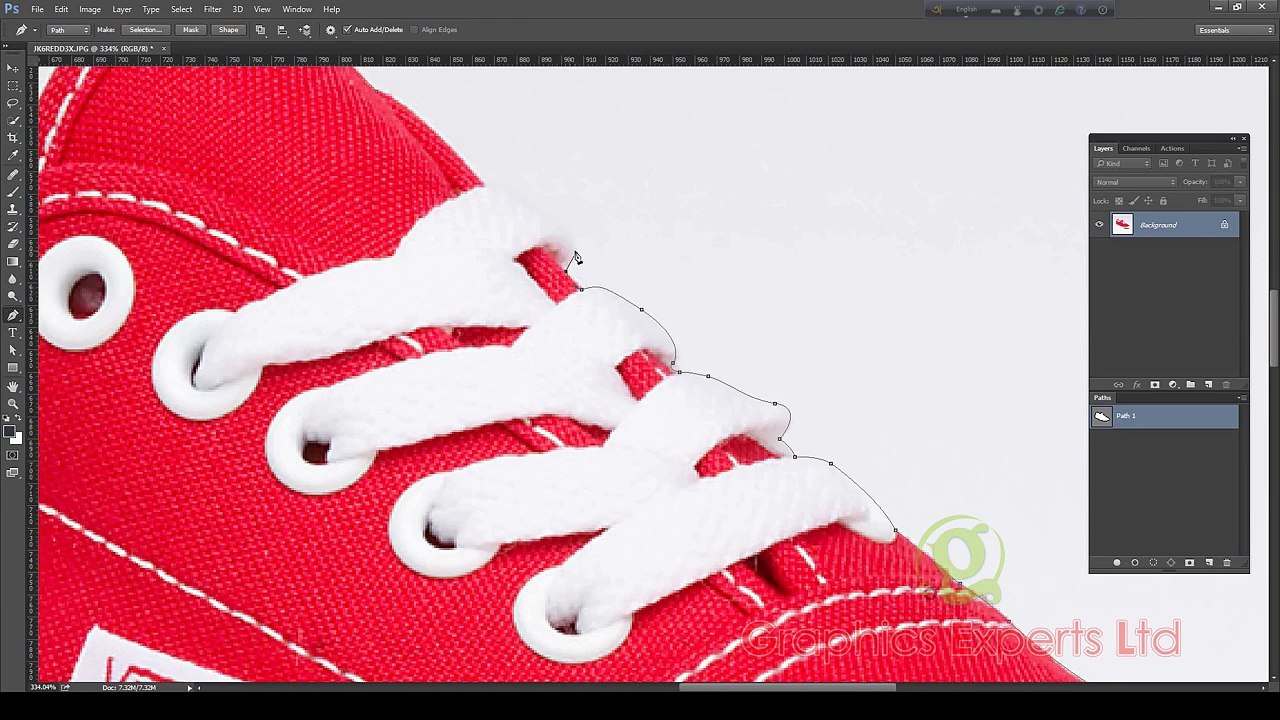Toggle adjustment layer filter
Viewport: 1280px width, 720px height.
click(x=1179, y=163)
